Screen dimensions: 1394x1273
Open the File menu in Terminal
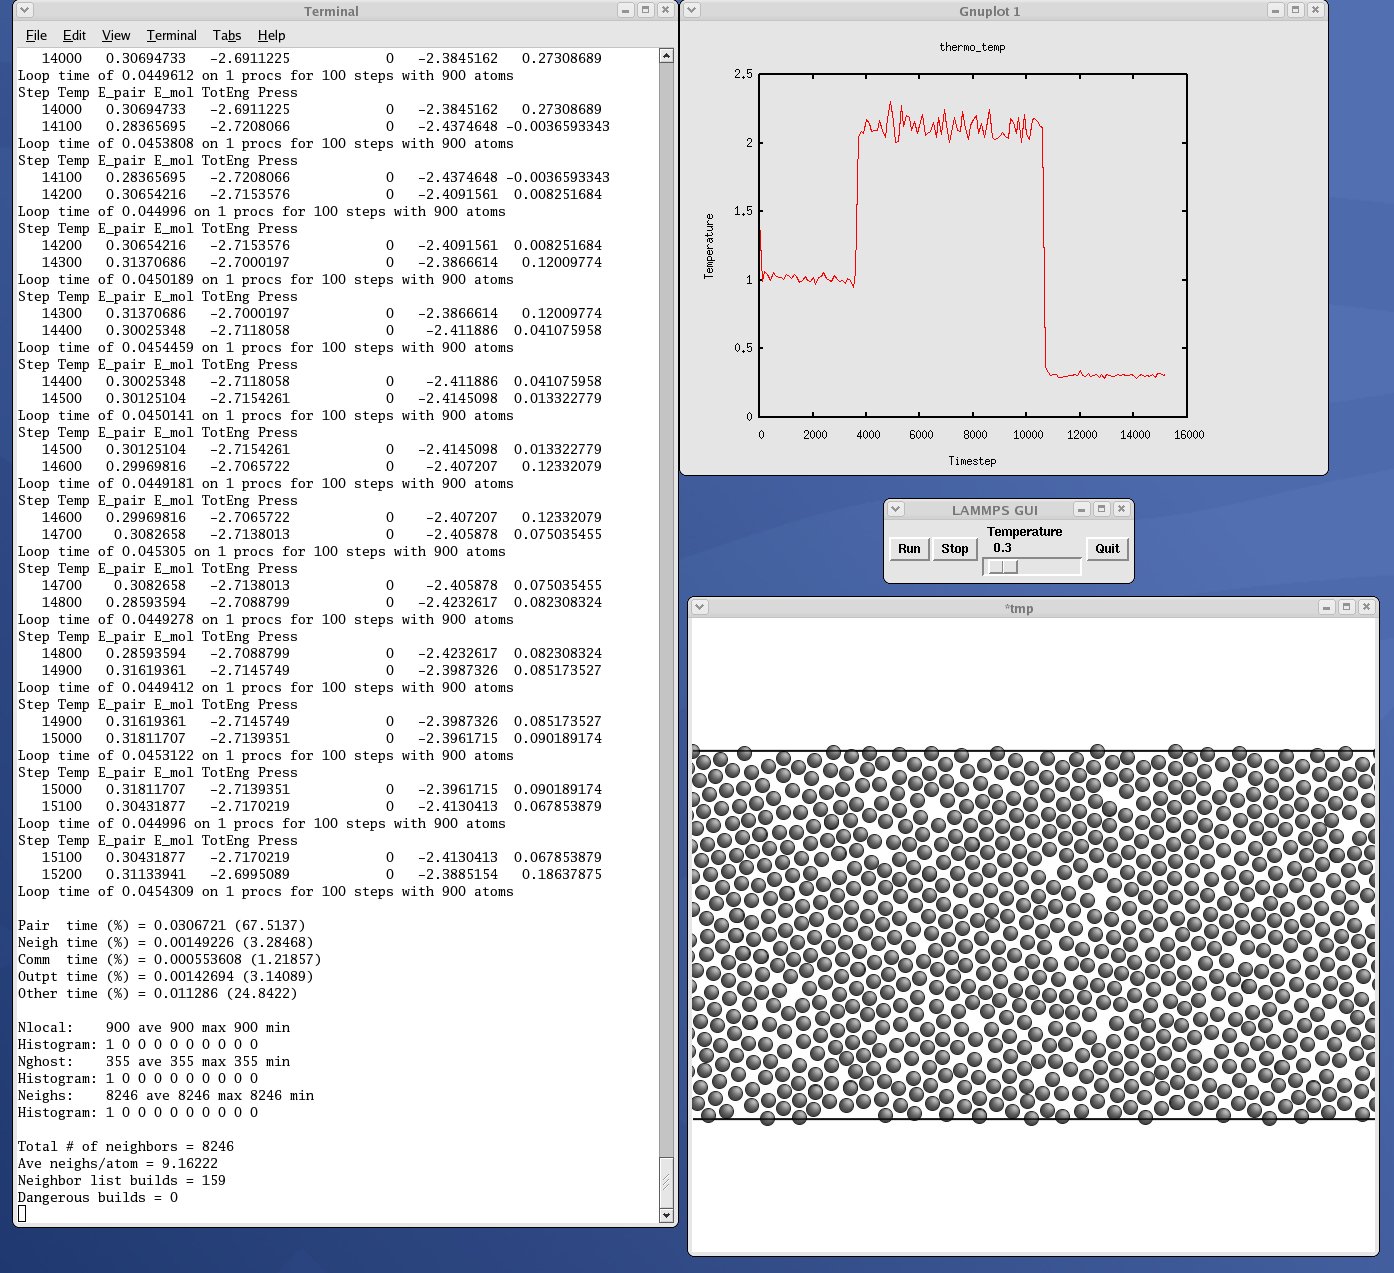tap(36, 35)
